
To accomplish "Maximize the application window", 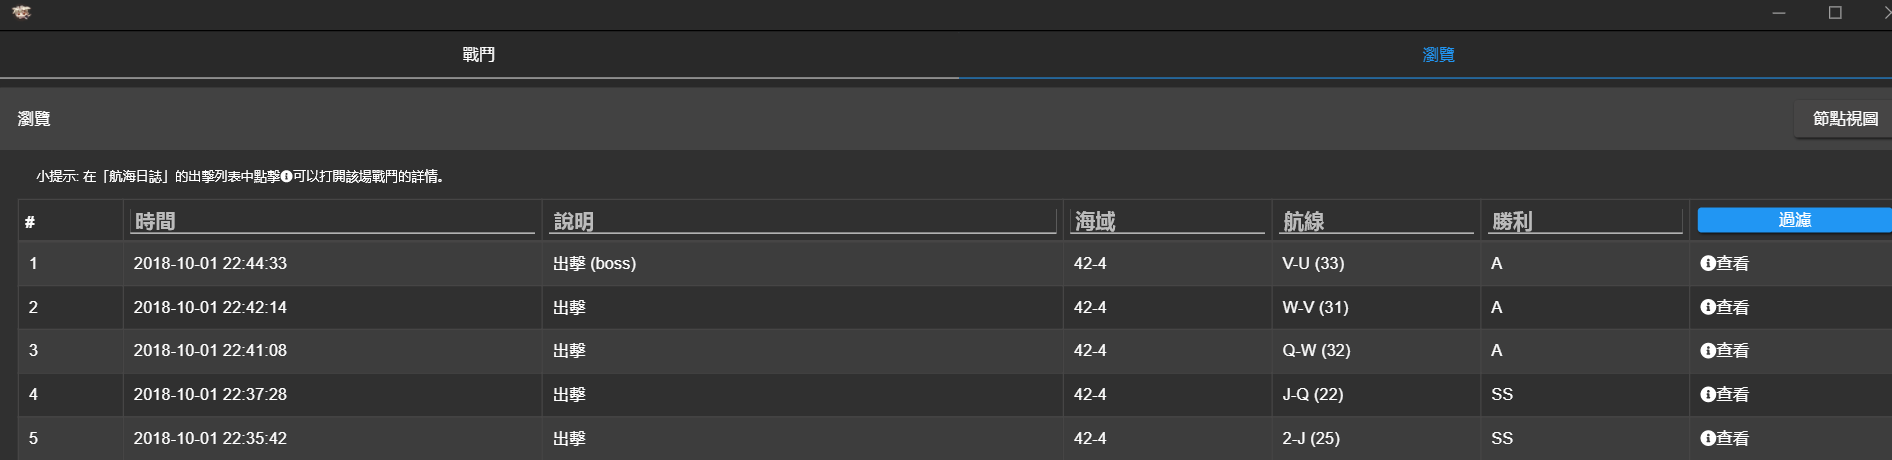I will point(1835,13).
